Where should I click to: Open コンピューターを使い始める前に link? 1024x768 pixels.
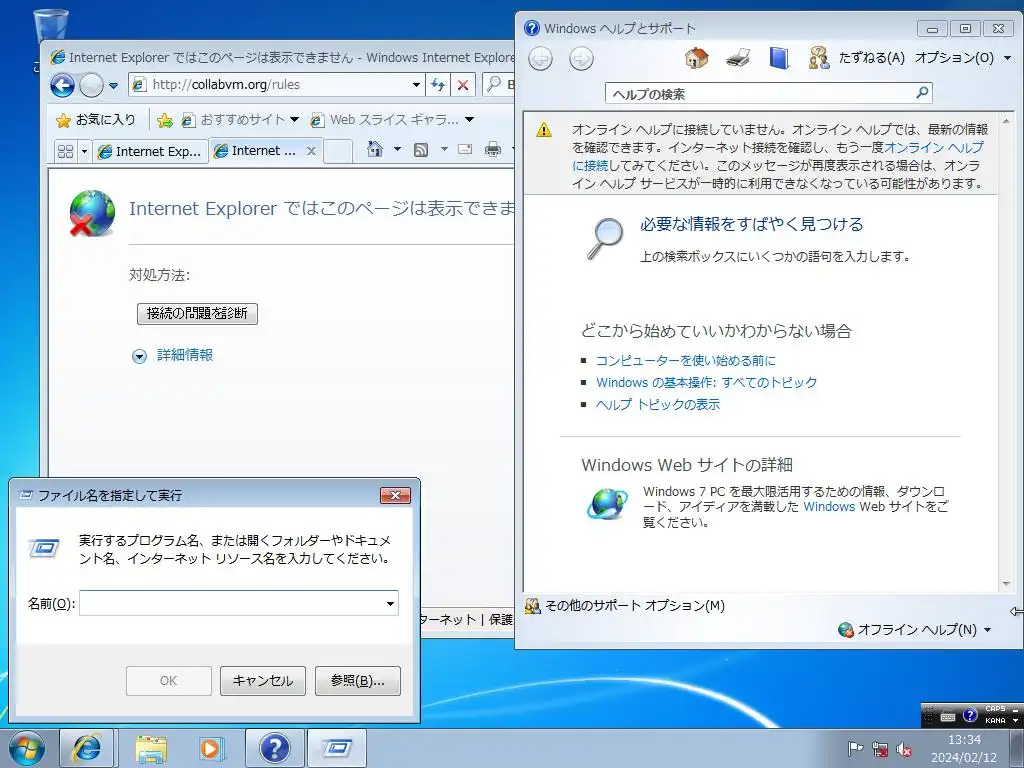(685, 360)
